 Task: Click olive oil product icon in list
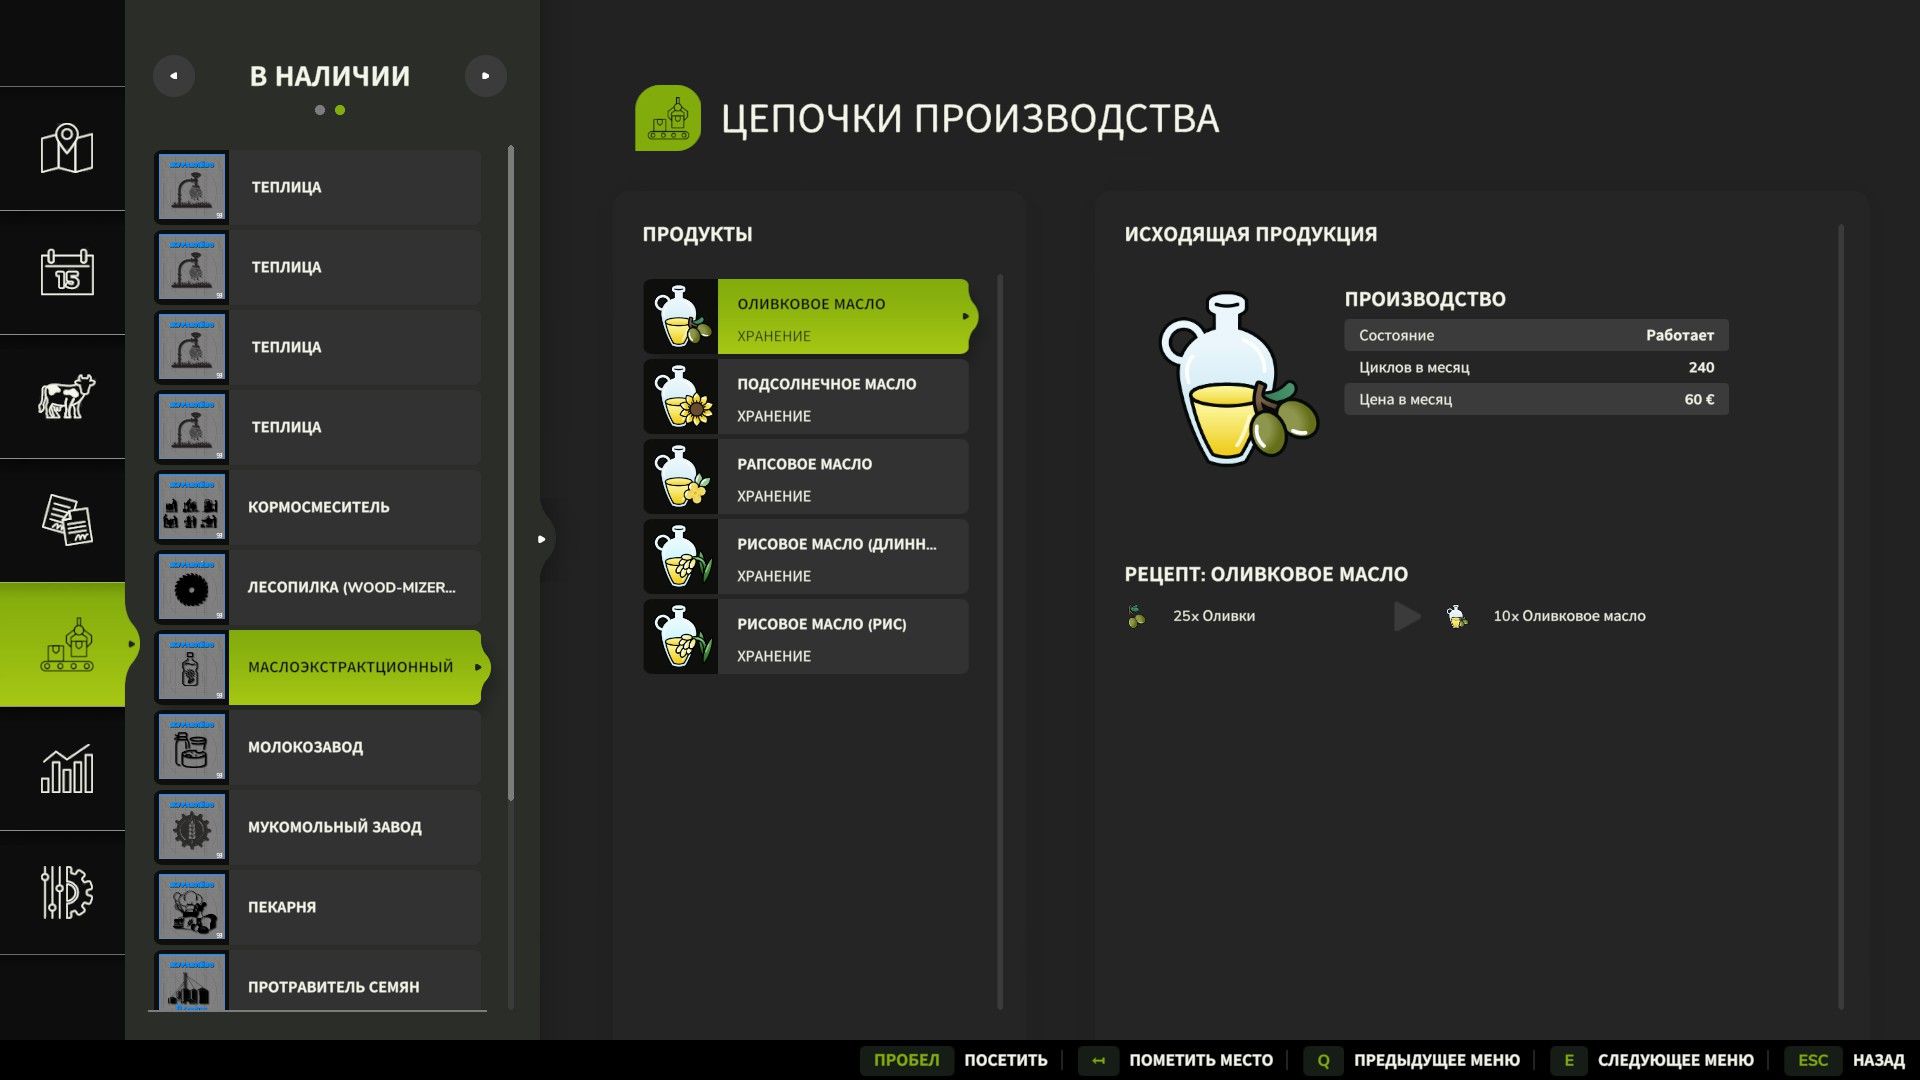[681, 316]
